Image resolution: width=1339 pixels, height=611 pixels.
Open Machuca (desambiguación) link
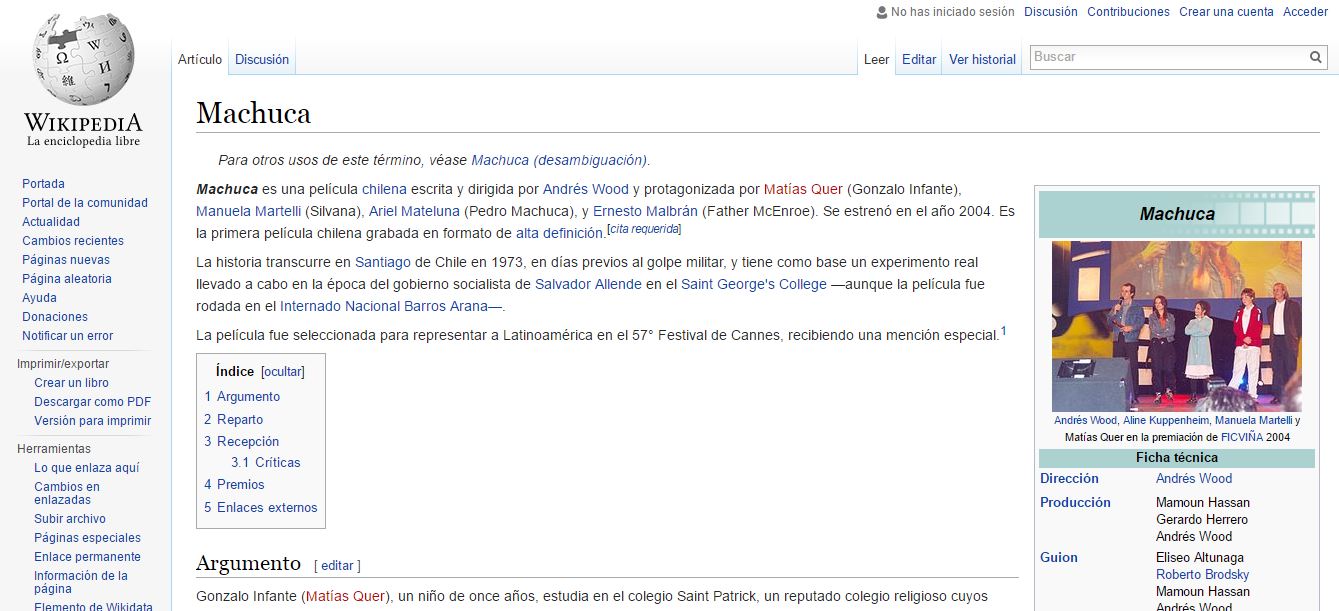tap(559, 160)
